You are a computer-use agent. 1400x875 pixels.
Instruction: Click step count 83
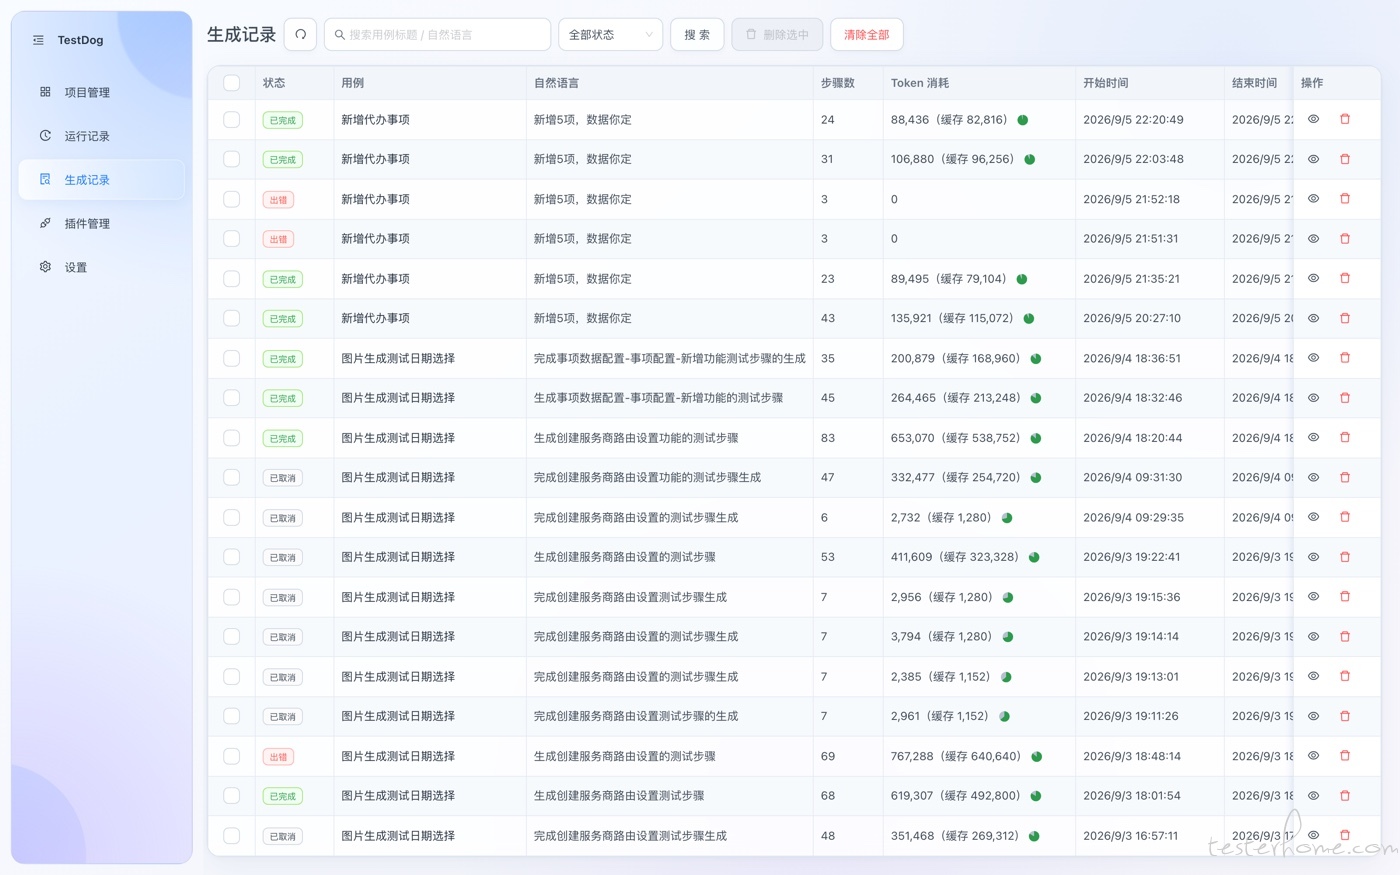[x=828, y=438]
